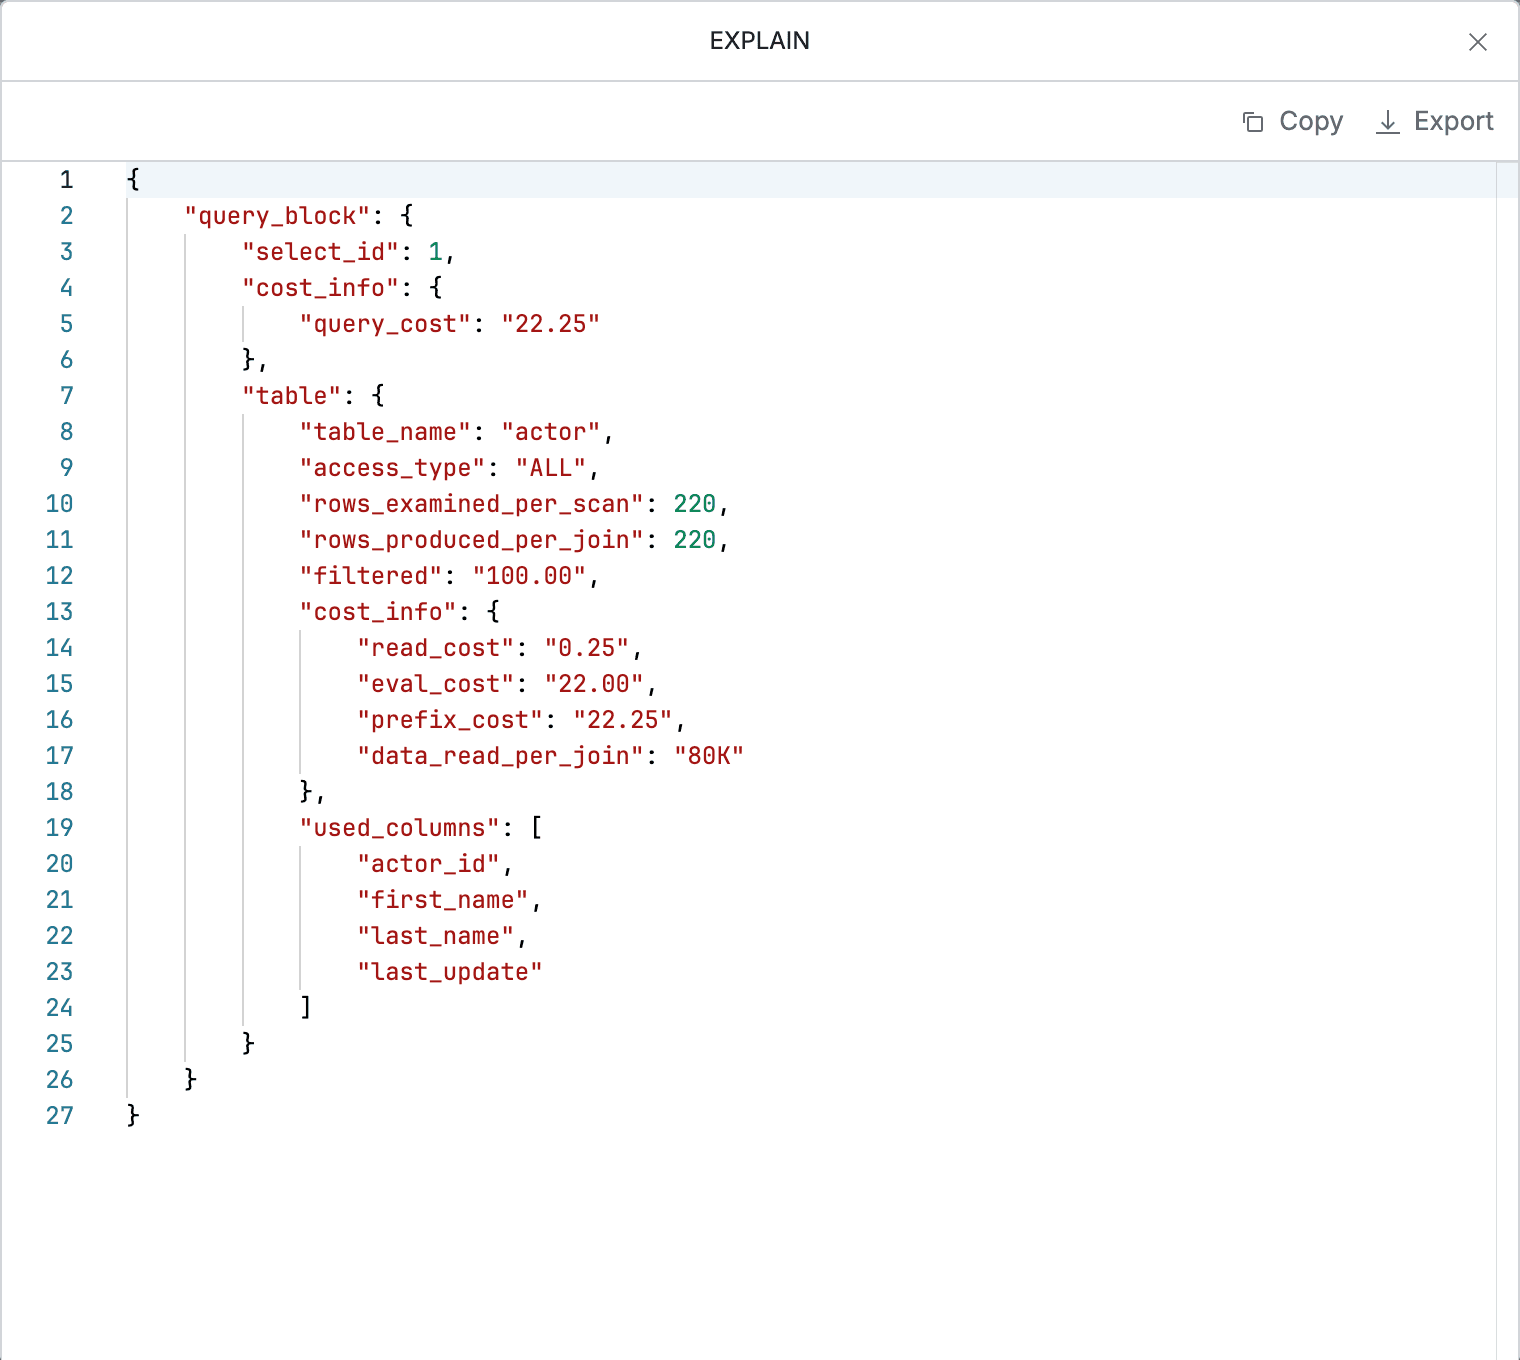Click line number 1 in the gutter
The image size is (1520, 1360).
click(65, 179)
